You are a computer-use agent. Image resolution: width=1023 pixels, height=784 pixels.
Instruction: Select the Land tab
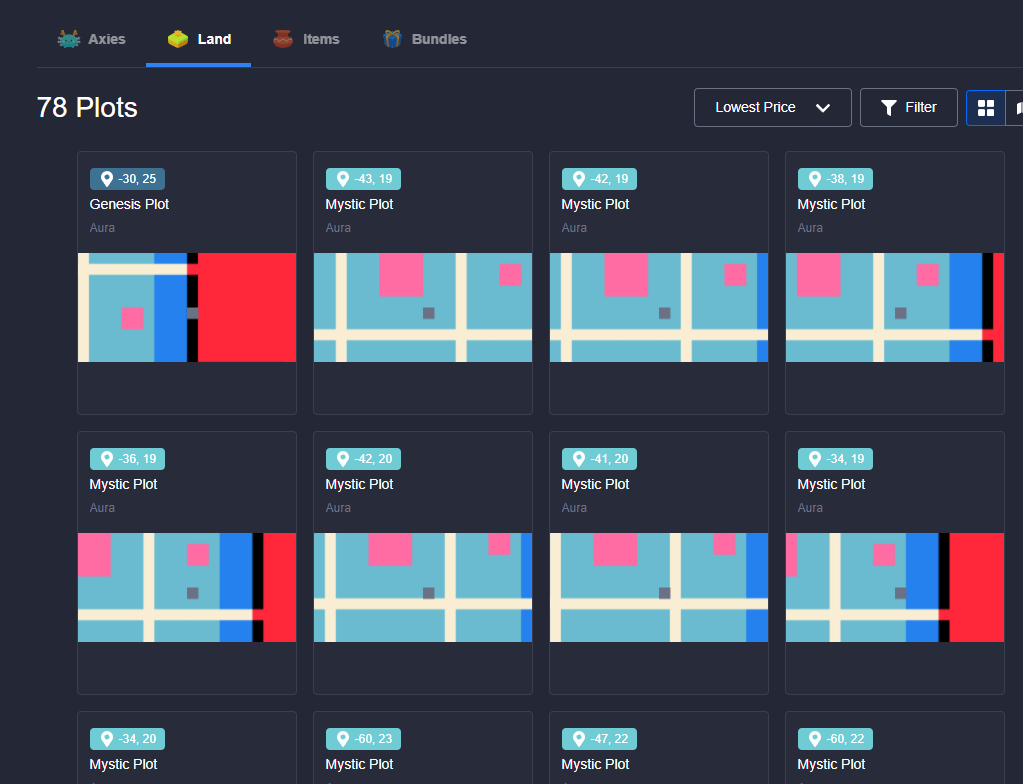(199, 39)
